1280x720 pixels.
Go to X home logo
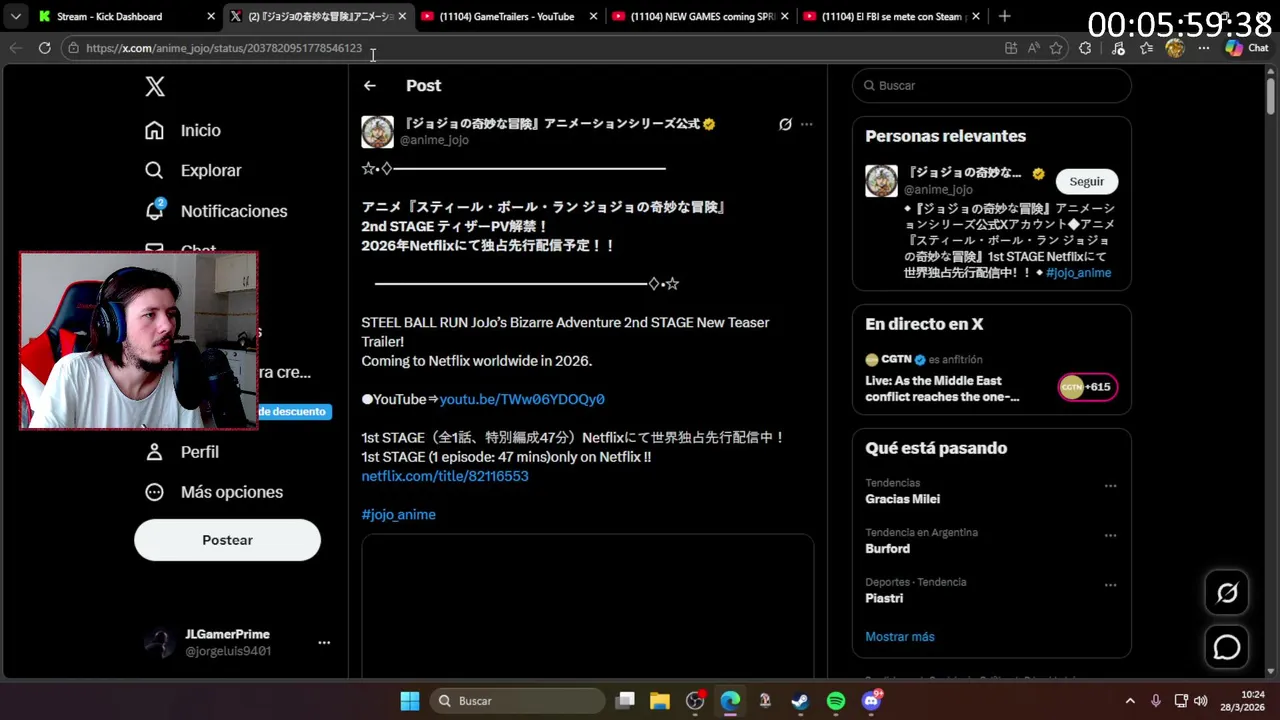coord(155,86)
